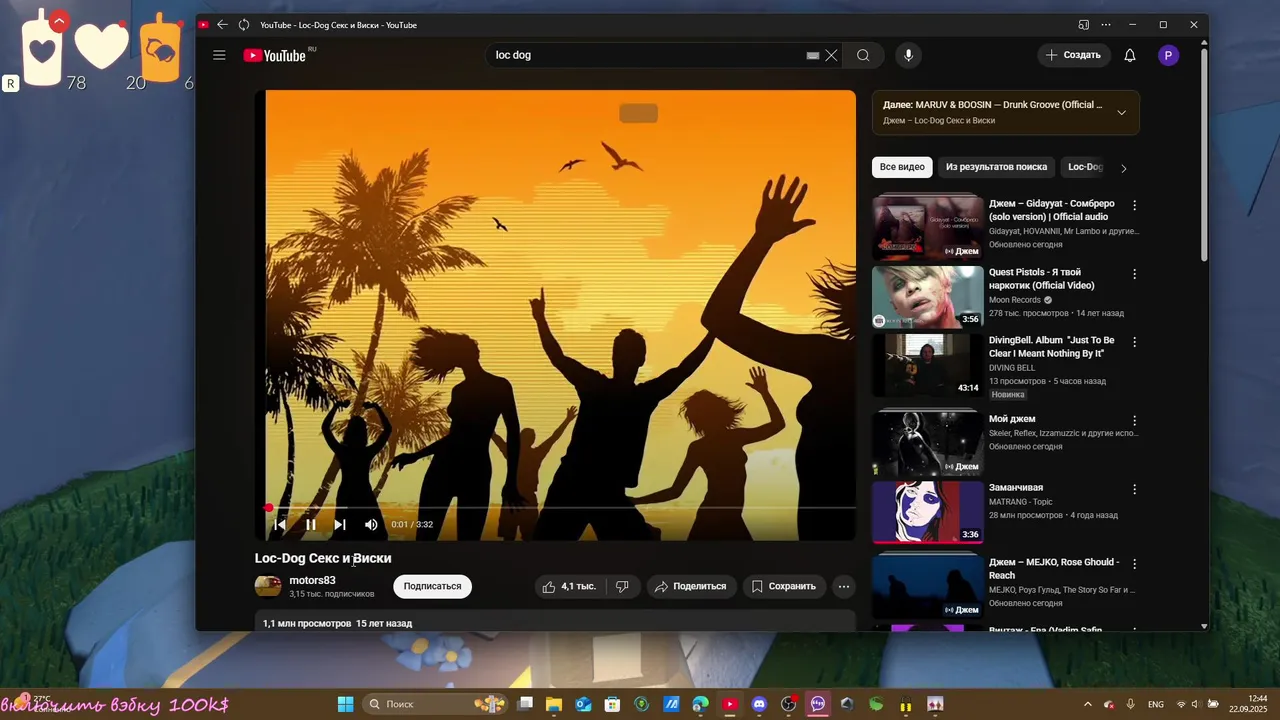Expand the video description with 1,1 млн просмотров

pos(555,622)
